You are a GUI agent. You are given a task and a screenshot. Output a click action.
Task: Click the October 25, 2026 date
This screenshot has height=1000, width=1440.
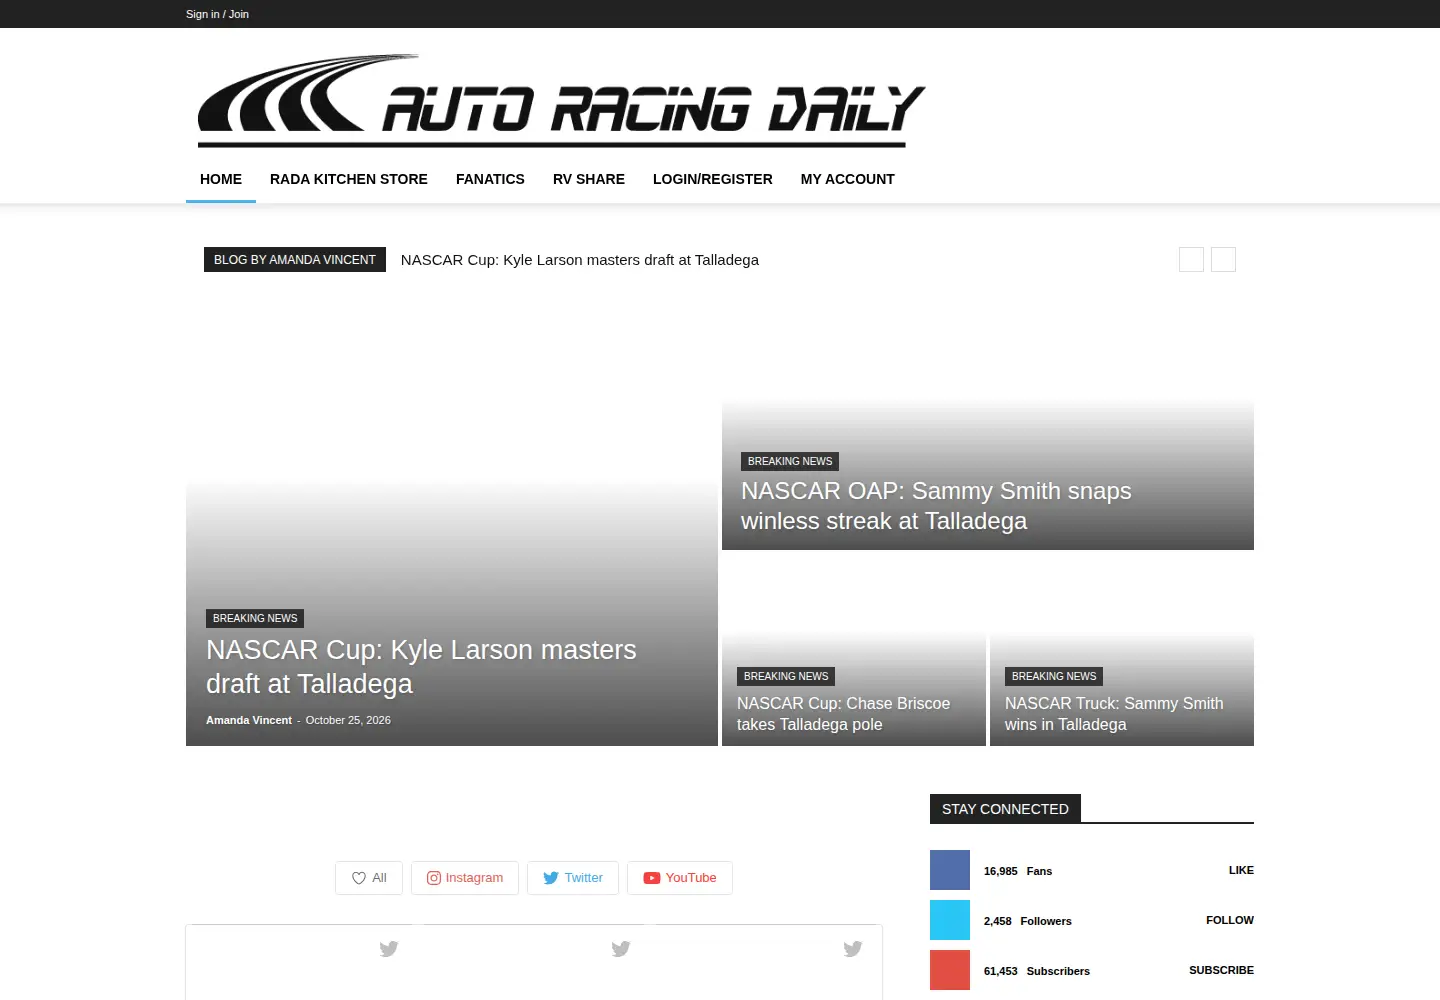tap(348, 720)
